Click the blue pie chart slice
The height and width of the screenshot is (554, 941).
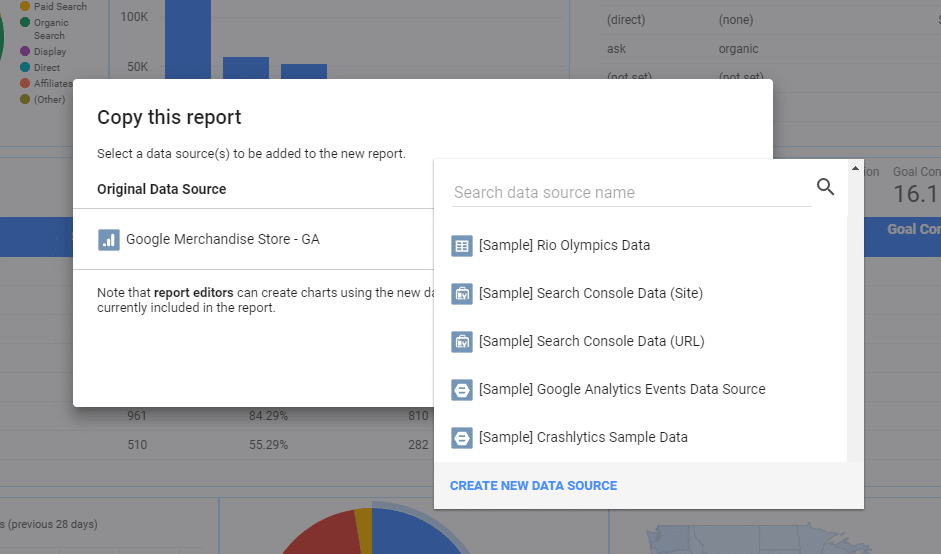coord(414,534)
